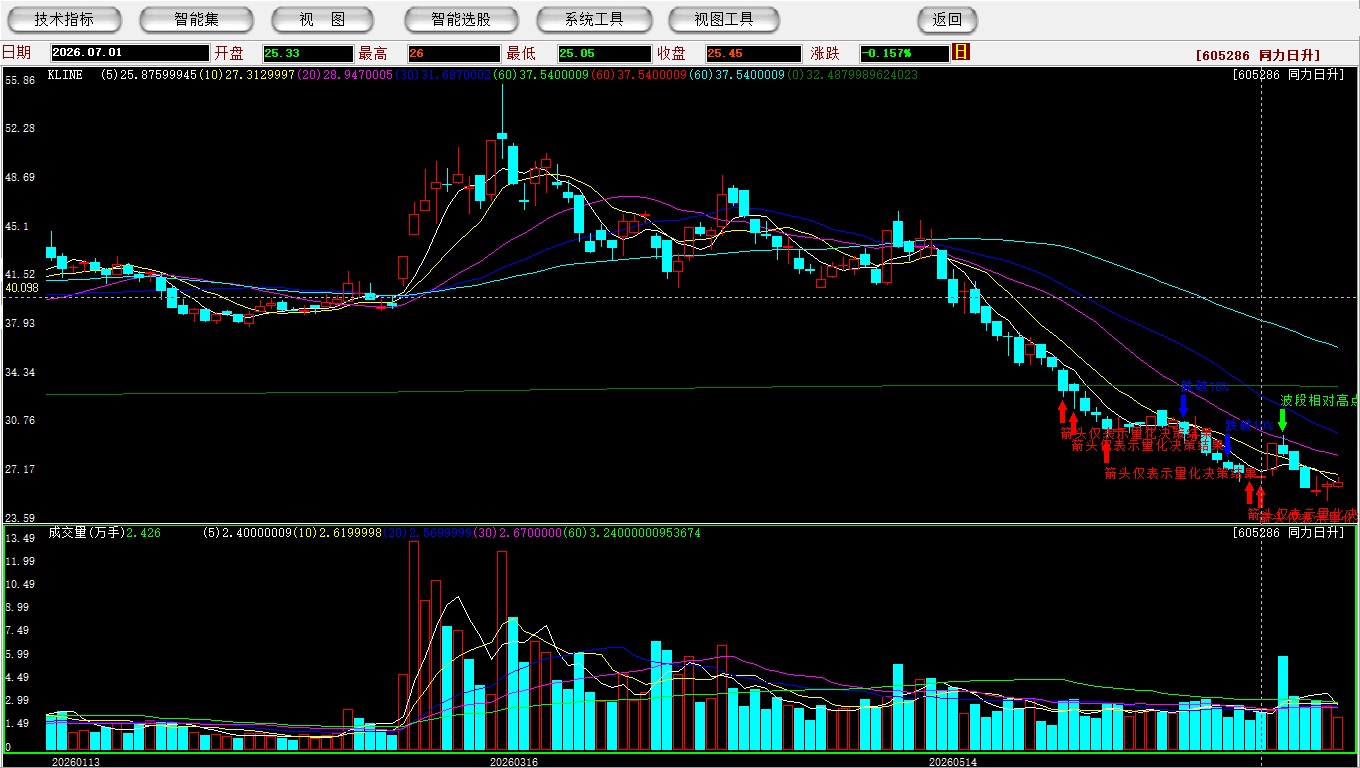Click the red header text [605286 同力日升]

click(x=1257, y=56)
